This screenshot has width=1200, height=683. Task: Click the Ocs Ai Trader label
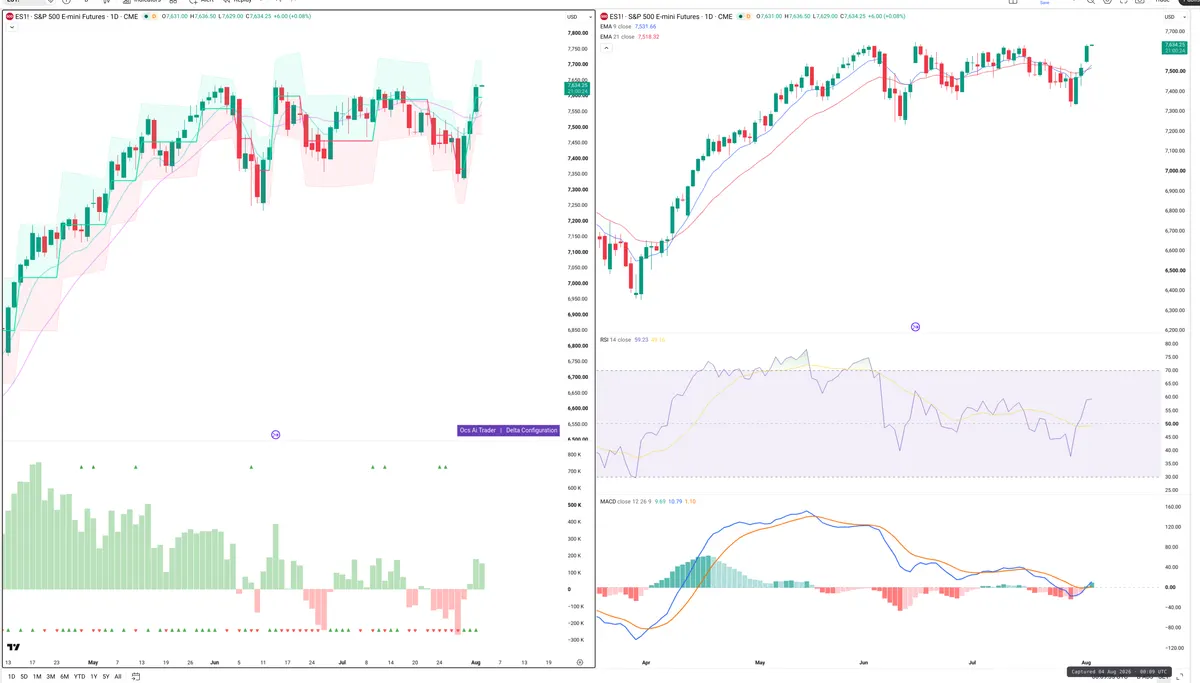click(x=478, y=430)
